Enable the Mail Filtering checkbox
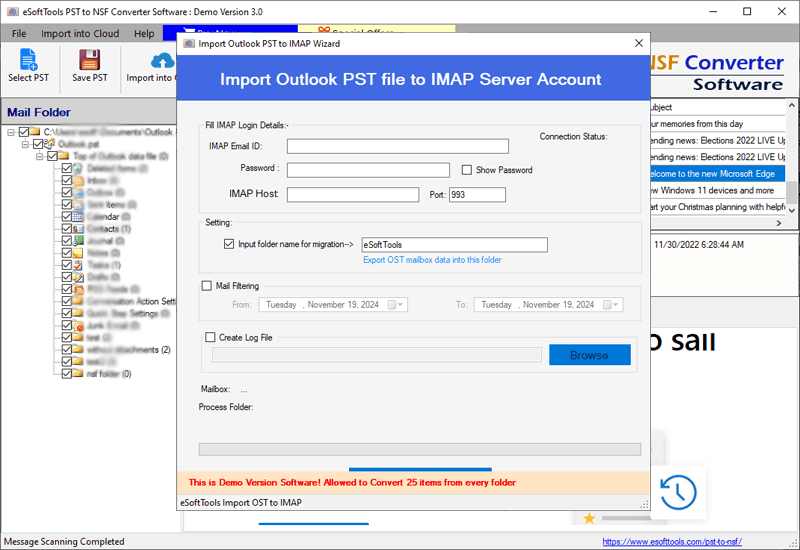800x550 pixels. point(207,286)
